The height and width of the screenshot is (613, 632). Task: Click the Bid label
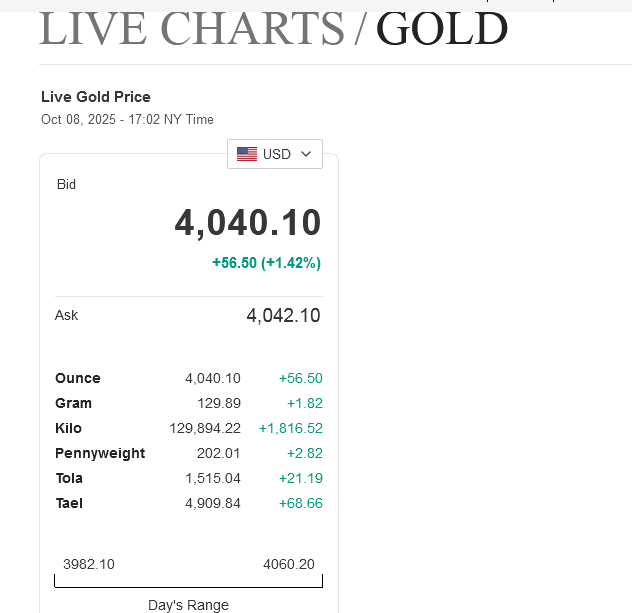[x=66, y=185]
